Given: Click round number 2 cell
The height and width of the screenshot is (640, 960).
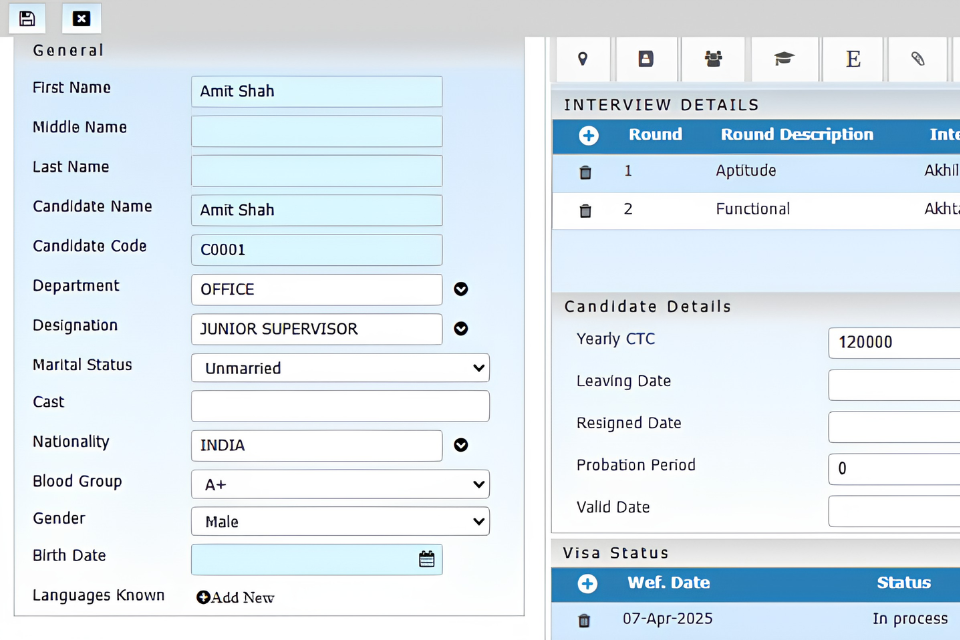Looking at the screenshot, I should point(628,209).
